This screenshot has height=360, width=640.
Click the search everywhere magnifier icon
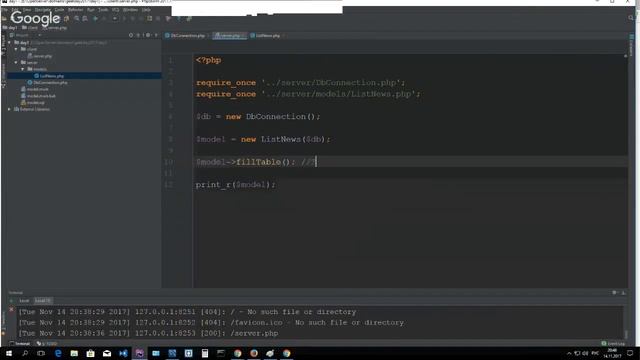pos(631,18)
